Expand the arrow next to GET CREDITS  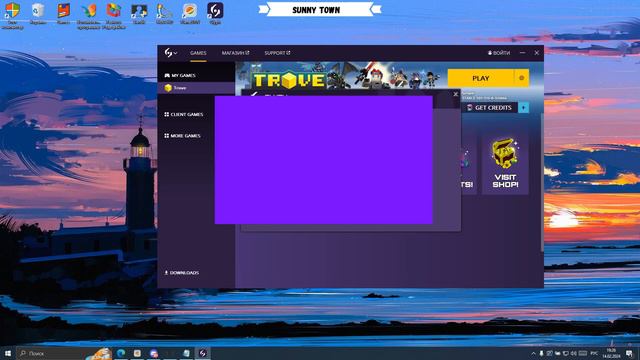click(523, 107)
